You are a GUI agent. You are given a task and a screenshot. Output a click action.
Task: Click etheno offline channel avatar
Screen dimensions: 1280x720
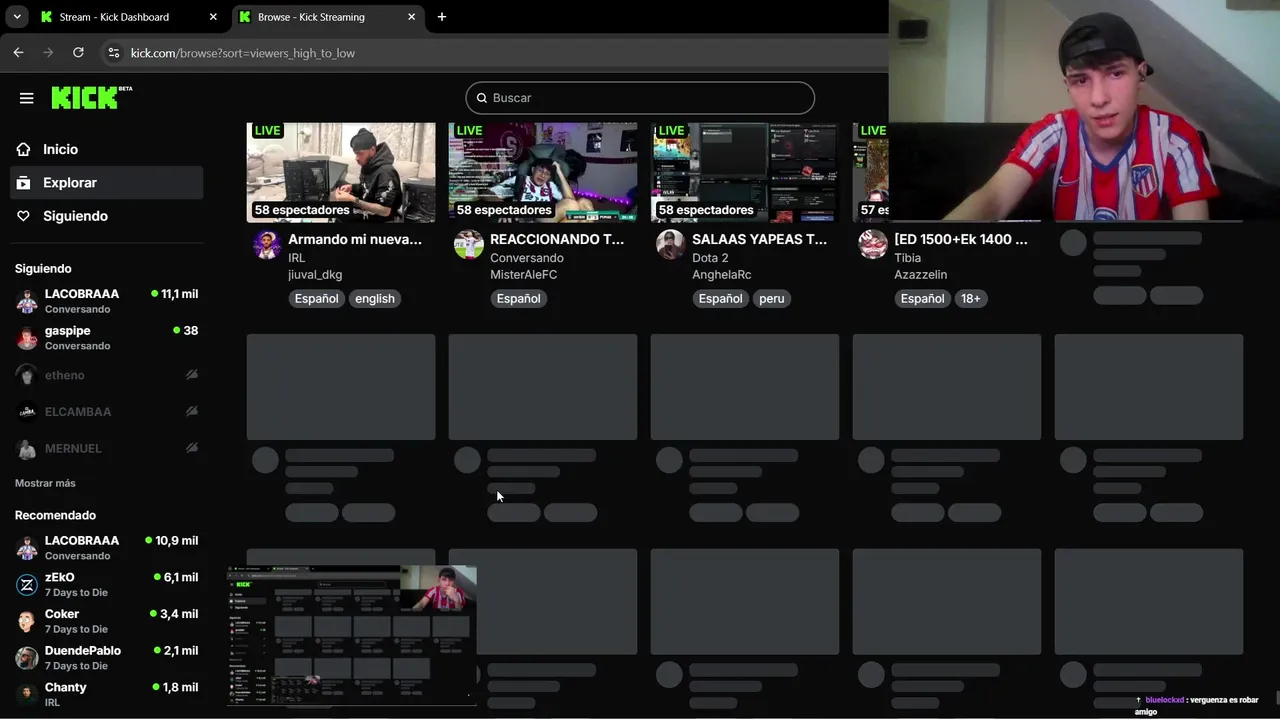(x=27, y=375)
